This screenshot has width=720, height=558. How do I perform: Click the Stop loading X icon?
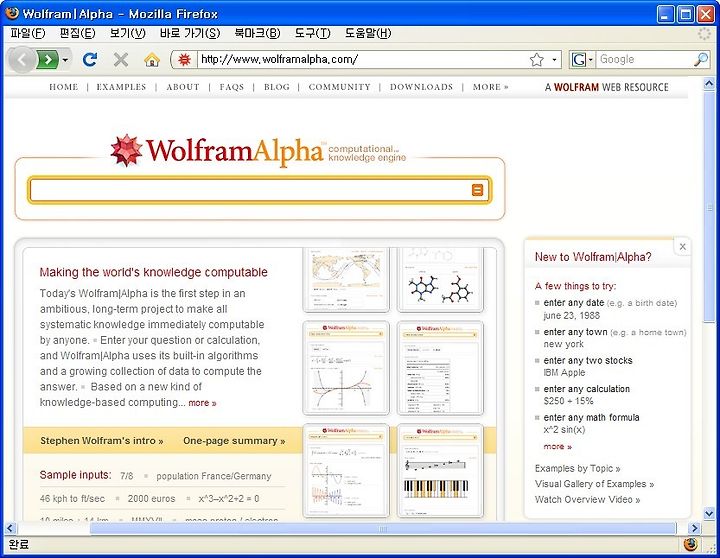click(121, 59)
